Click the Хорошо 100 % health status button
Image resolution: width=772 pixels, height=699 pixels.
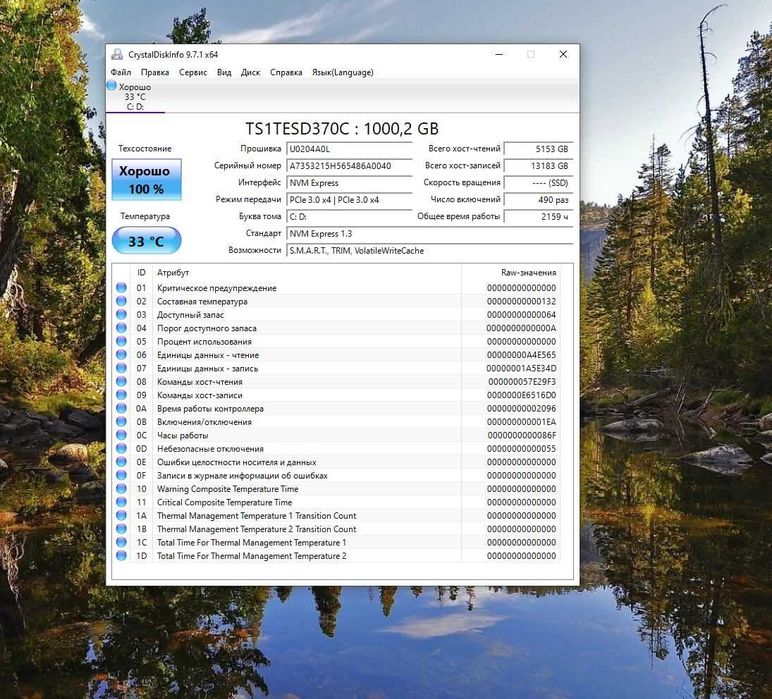147,180
